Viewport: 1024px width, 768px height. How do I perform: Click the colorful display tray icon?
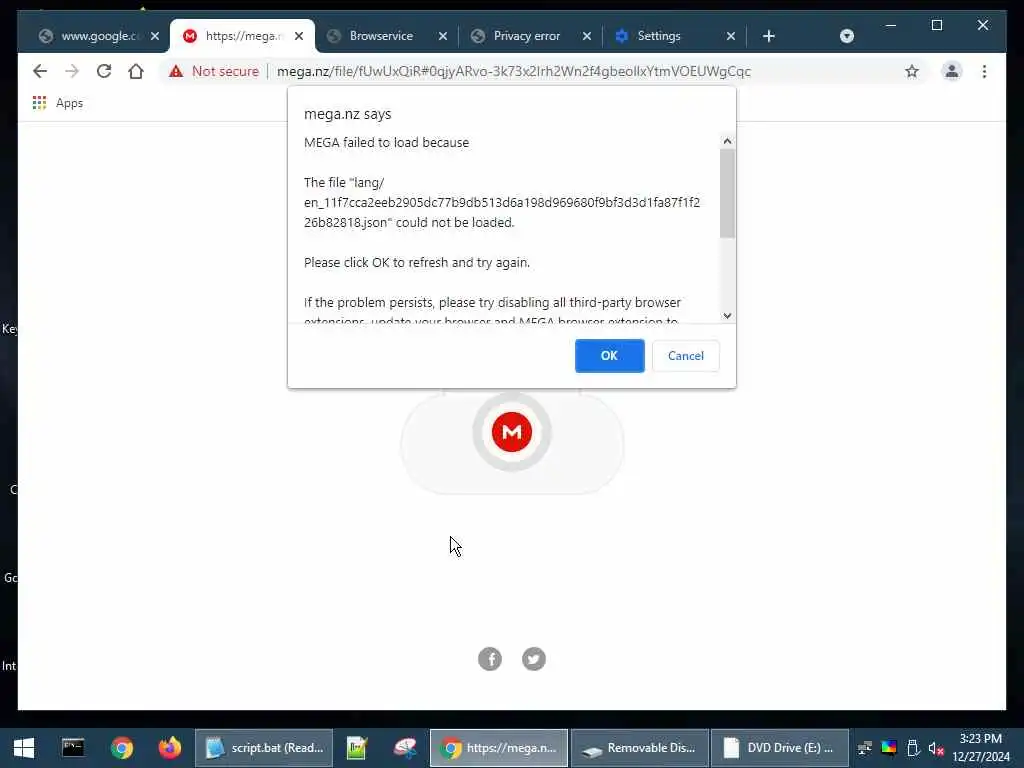889,748
